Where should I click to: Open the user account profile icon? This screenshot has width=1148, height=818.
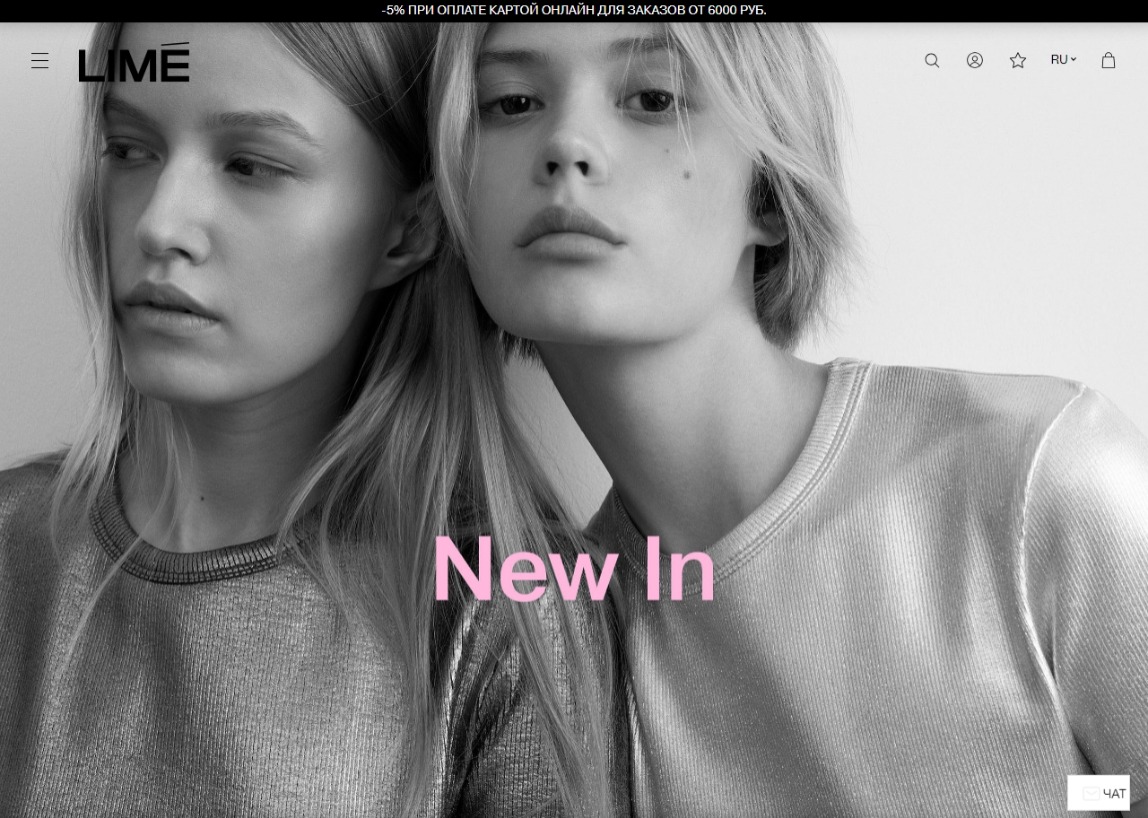pyautogui.click(x=974, y=60)
